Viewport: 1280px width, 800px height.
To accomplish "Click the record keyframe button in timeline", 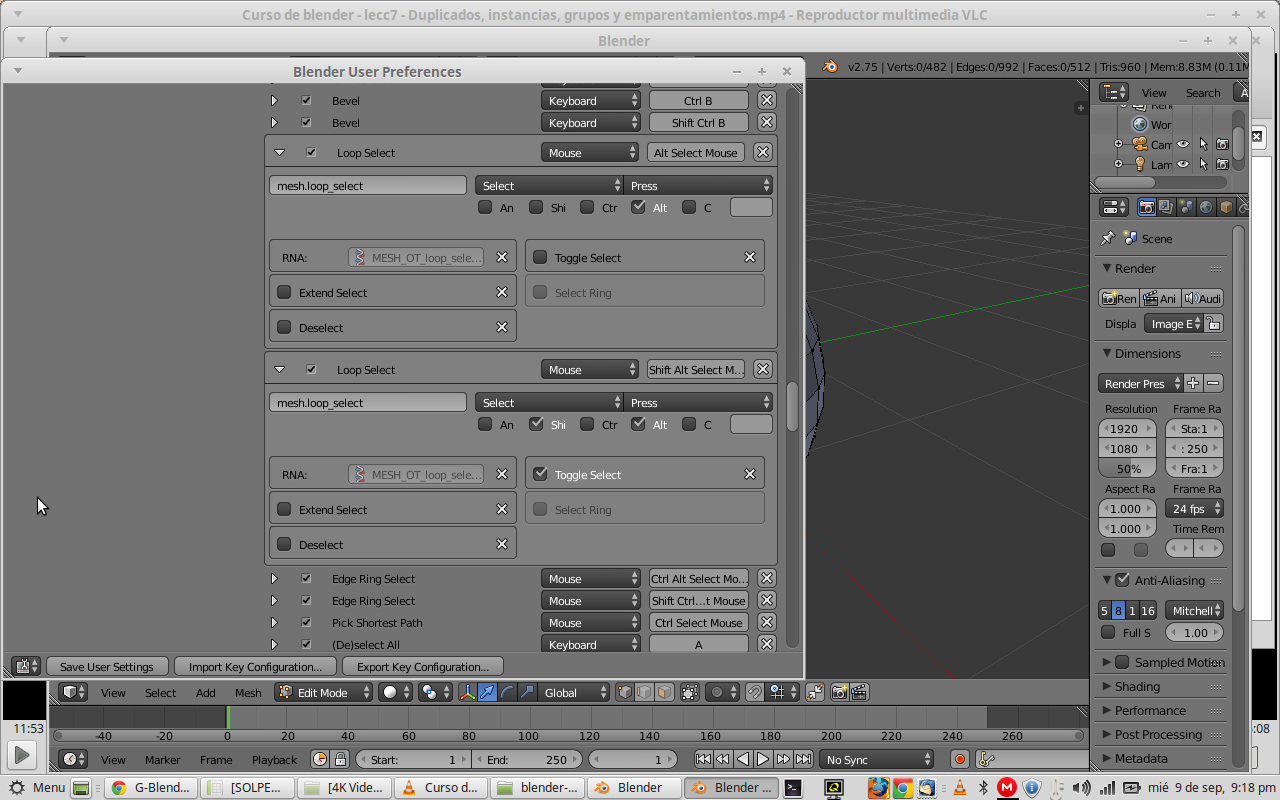I will pos(959,760).
